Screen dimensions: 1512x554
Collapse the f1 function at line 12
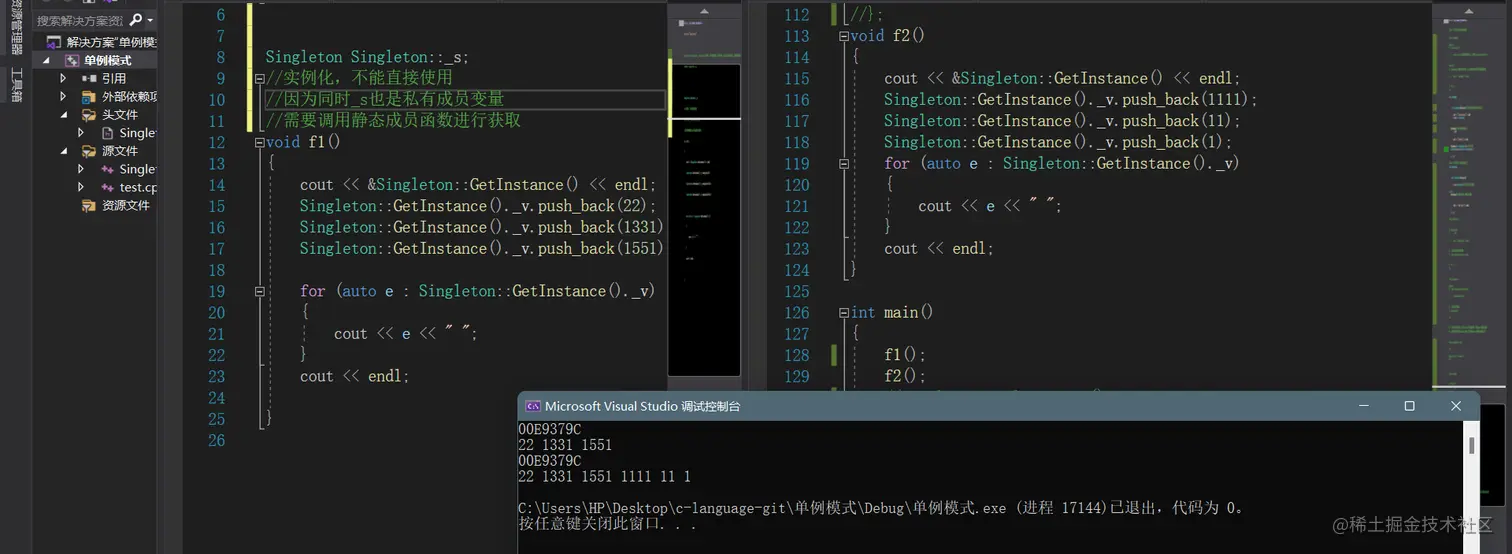pos(260,142)
